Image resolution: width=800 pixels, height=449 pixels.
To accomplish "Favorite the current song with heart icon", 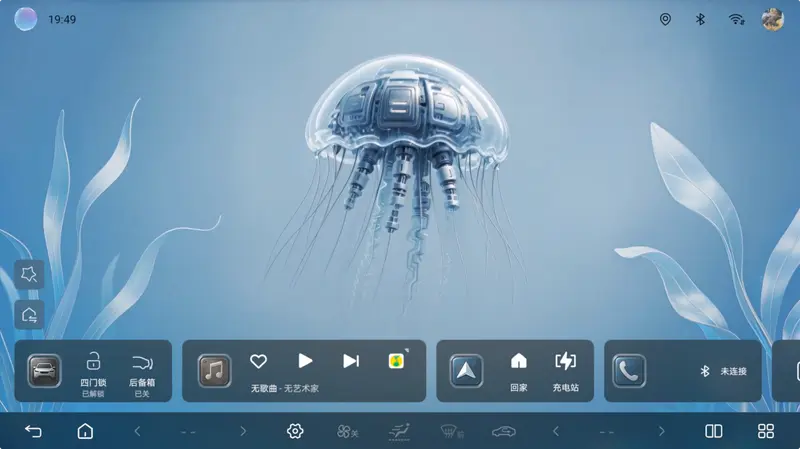I will click(258, 361).
